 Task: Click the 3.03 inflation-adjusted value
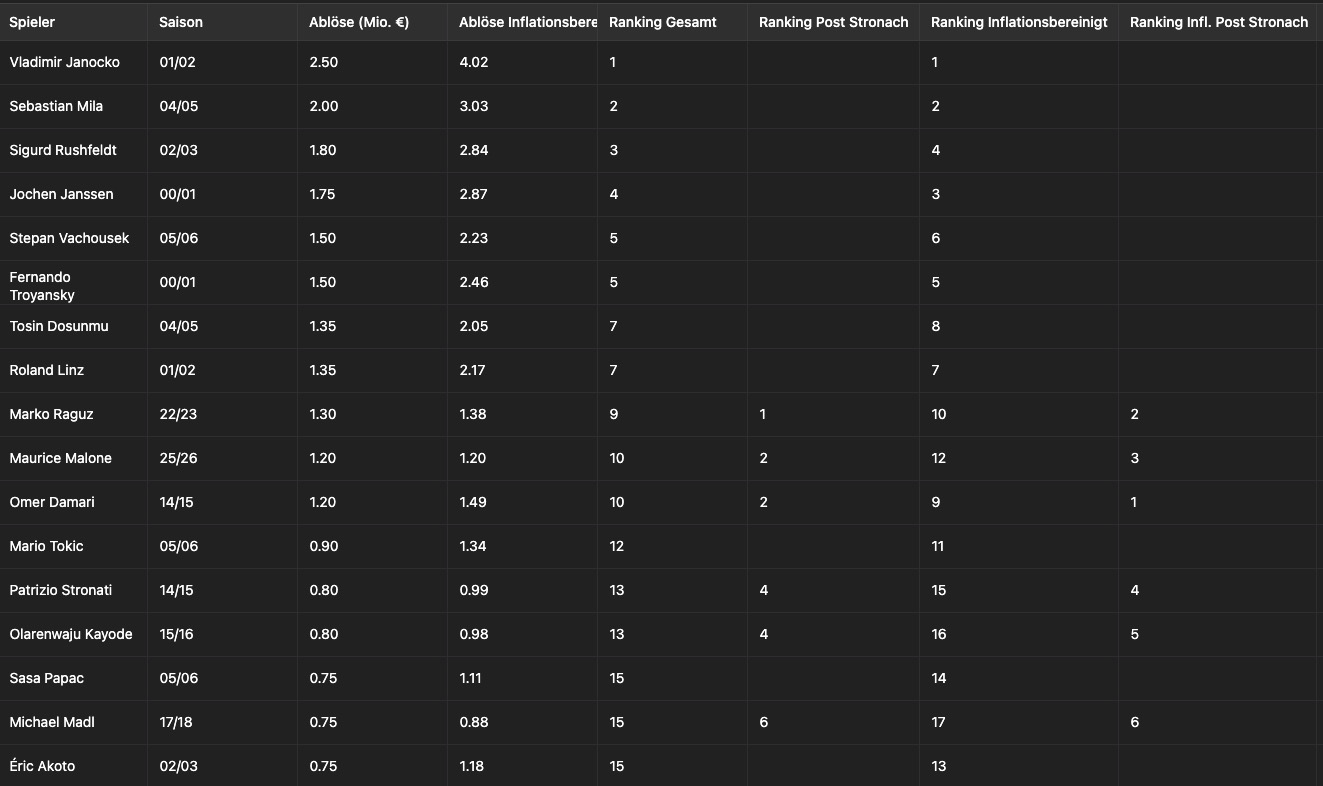click(x=473, y=106)
